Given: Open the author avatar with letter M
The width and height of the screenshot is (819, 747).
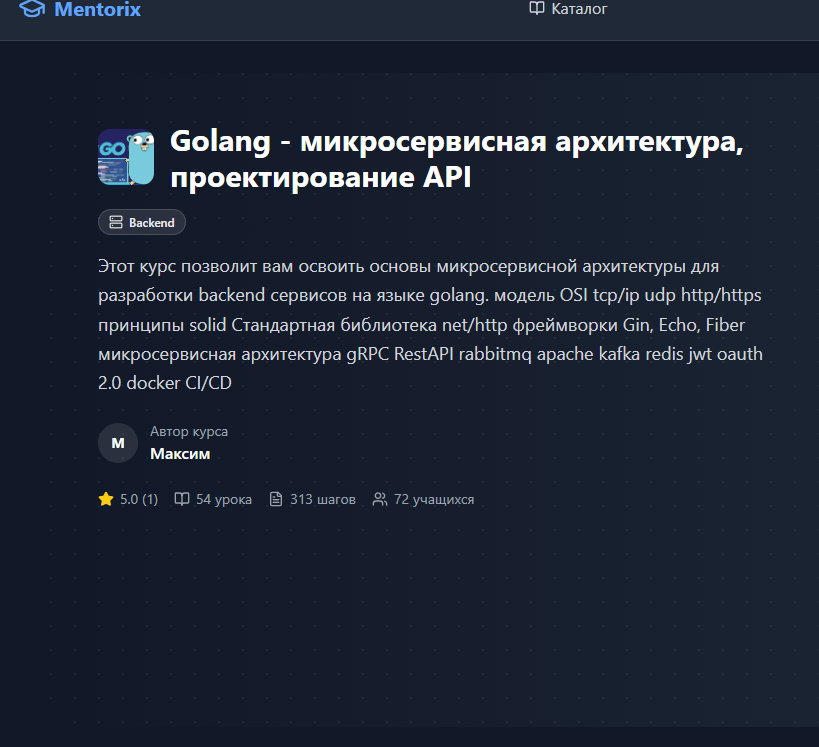Looking at the screenshot, I should click(x=118, y=443).
